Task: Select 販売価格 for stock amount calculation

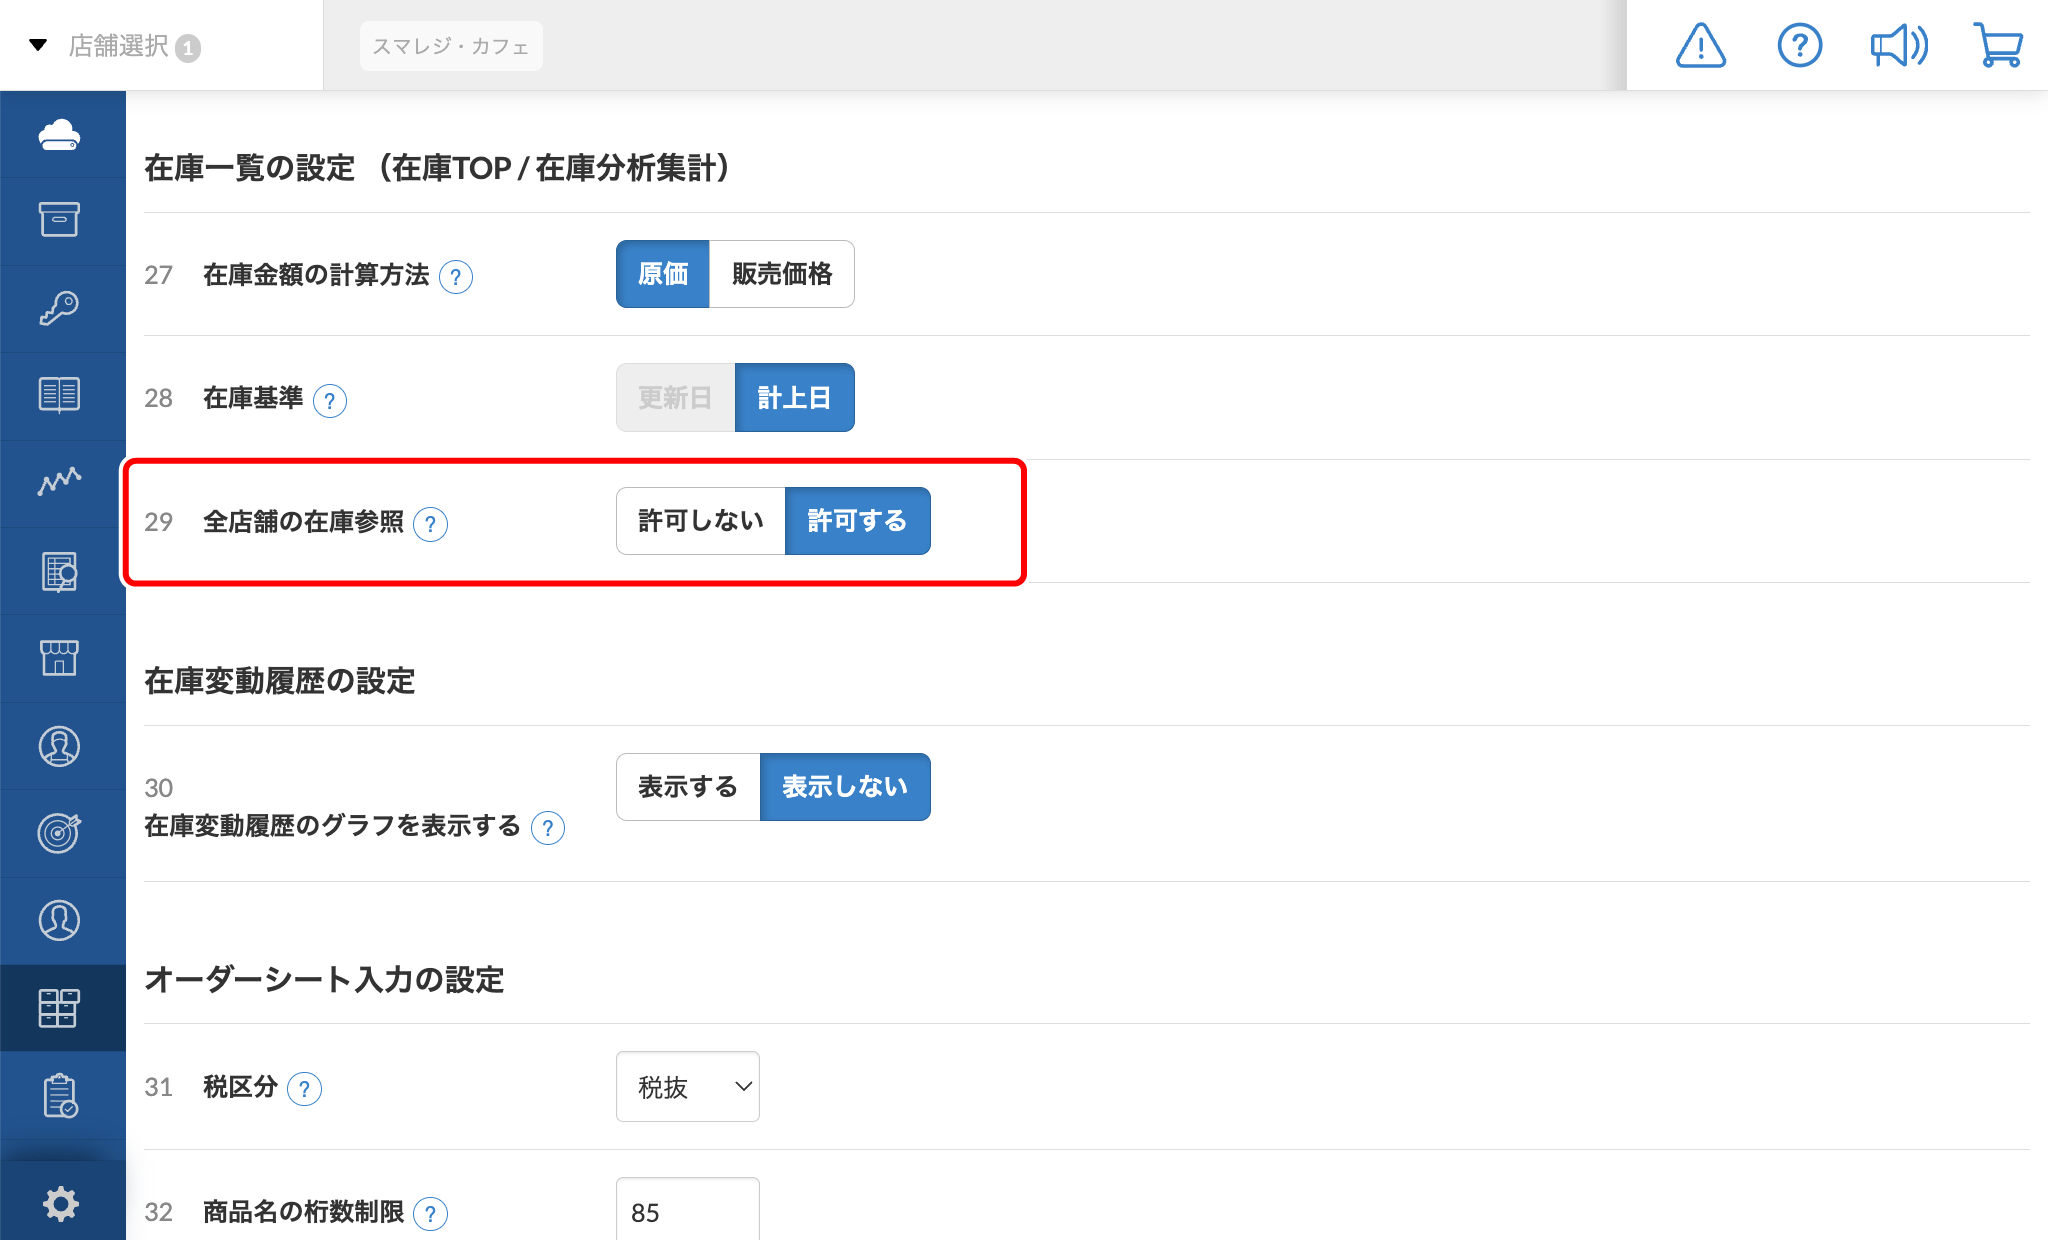Action: coord(782,274)
